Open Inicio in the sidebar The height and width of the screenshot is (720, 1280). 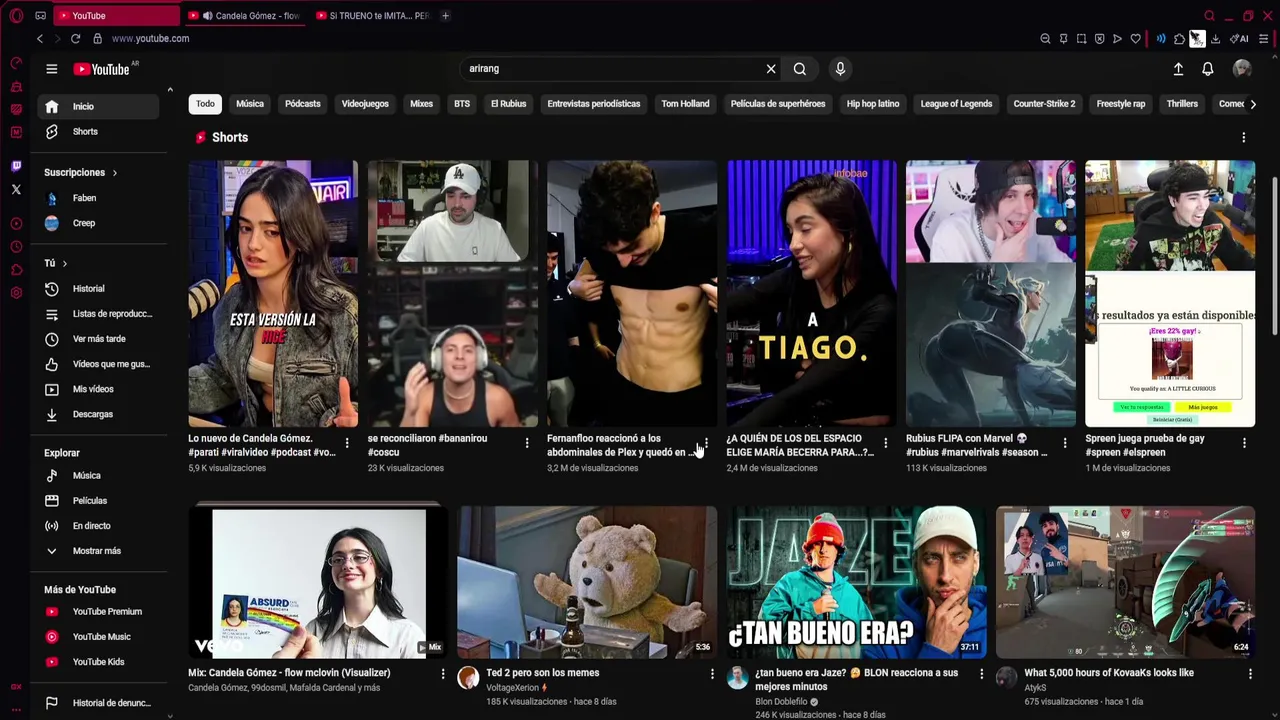click(99, 106)
